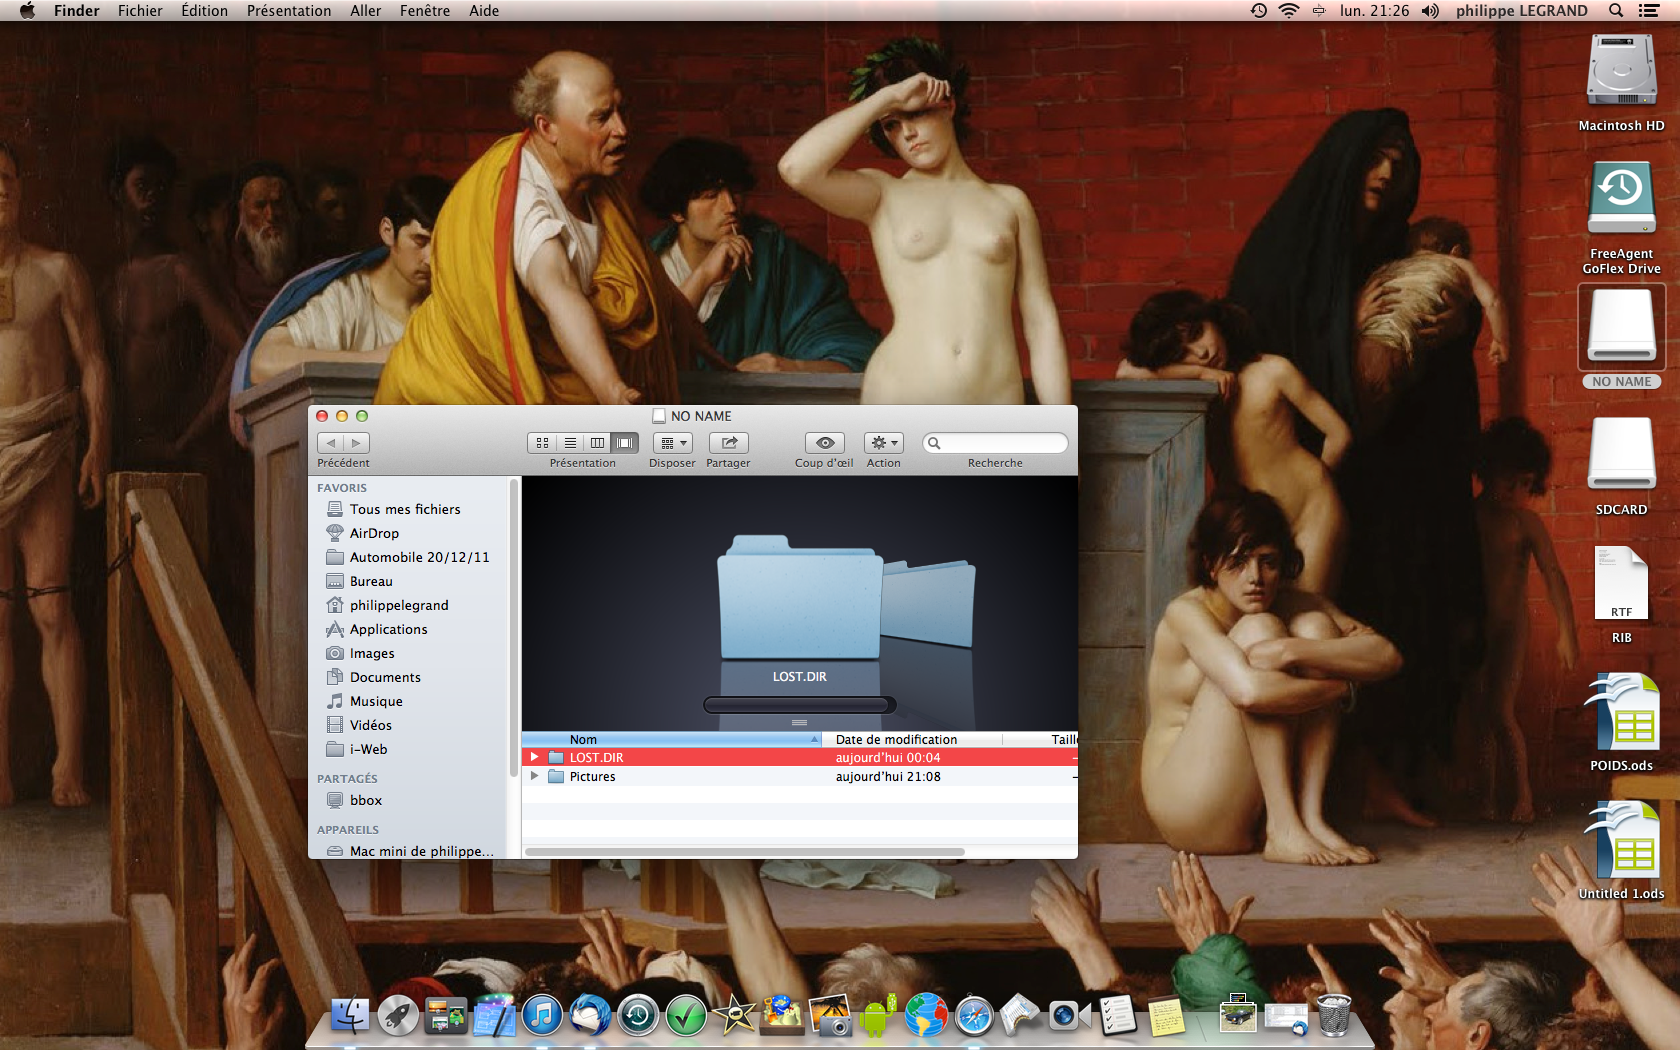Viewport: 1680px width, 1050px height.
Task: Open the Fenêtre menu
Action: pos(425,11)
